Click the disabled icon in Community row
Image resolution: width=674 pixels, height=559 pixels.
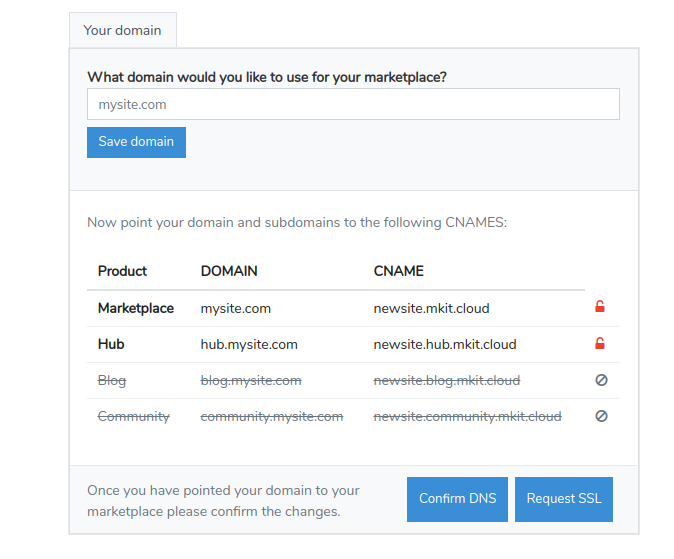(x=601, y=416)
